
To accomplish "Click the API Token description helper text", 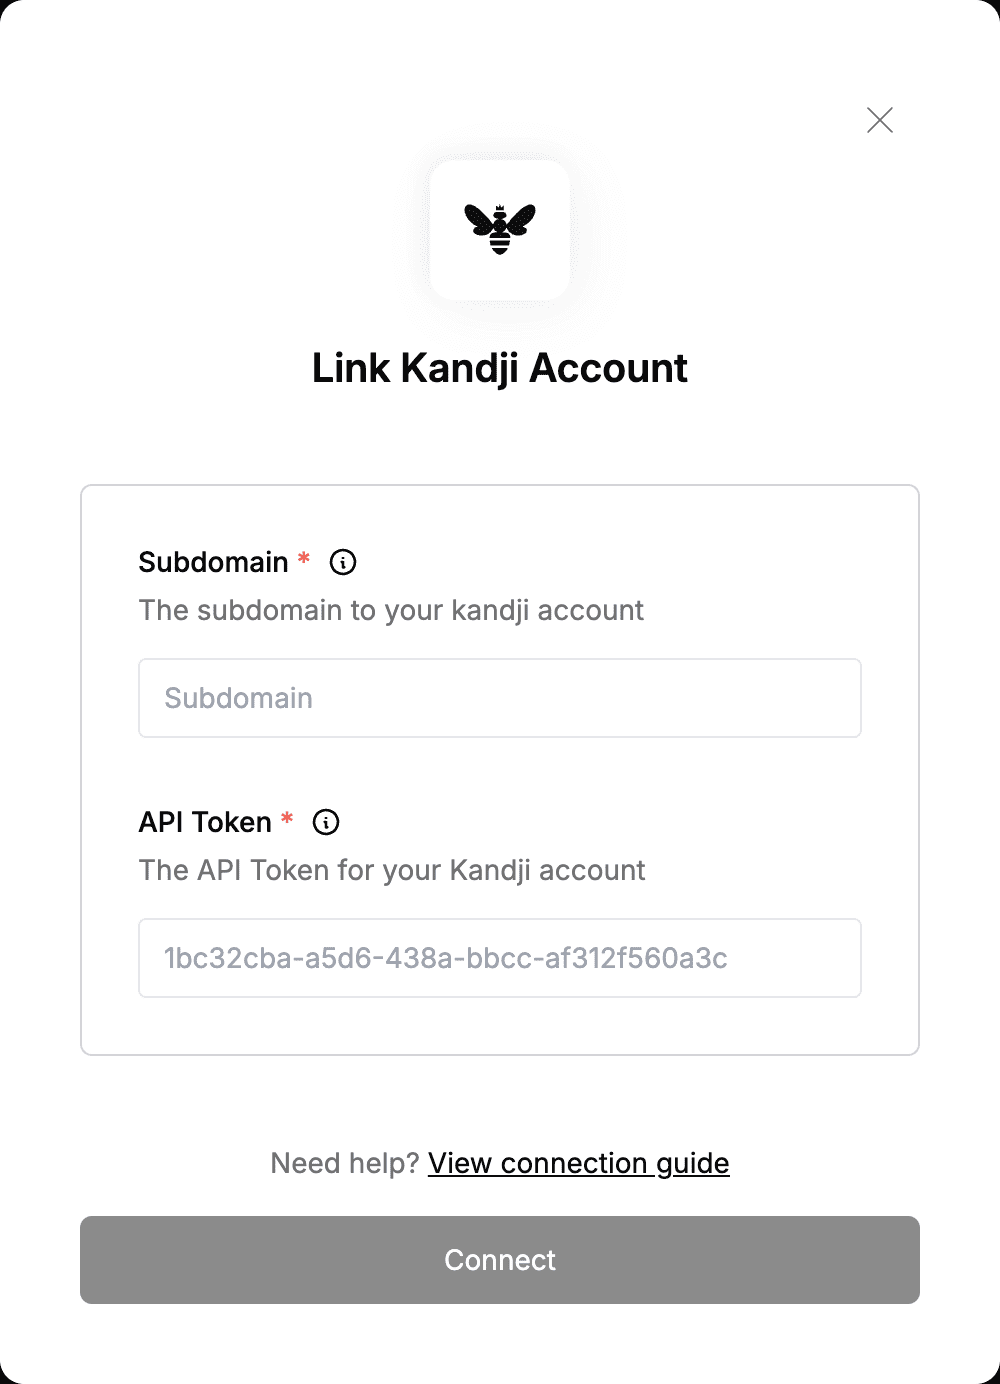I will (x=392, y=870).
